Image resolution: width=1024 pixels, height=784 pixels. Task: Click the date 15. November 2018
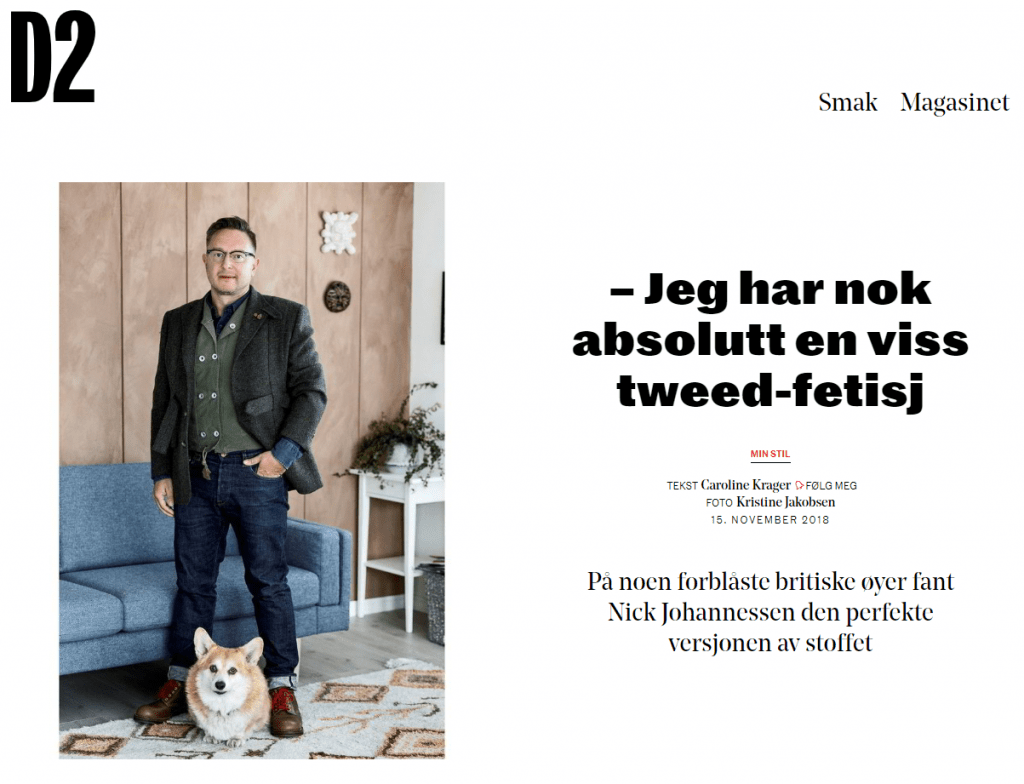[770, 520]
